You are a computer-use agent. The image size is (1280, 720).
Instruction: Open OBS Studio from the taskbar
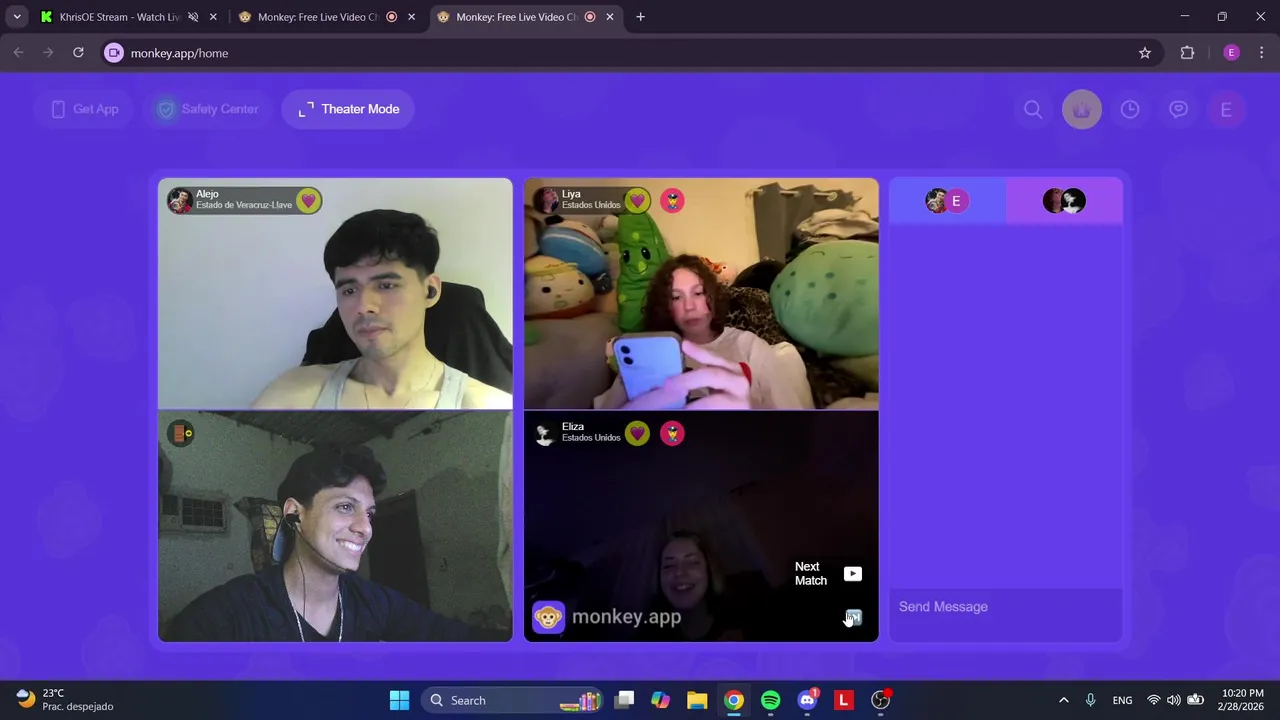coord(881,700)
